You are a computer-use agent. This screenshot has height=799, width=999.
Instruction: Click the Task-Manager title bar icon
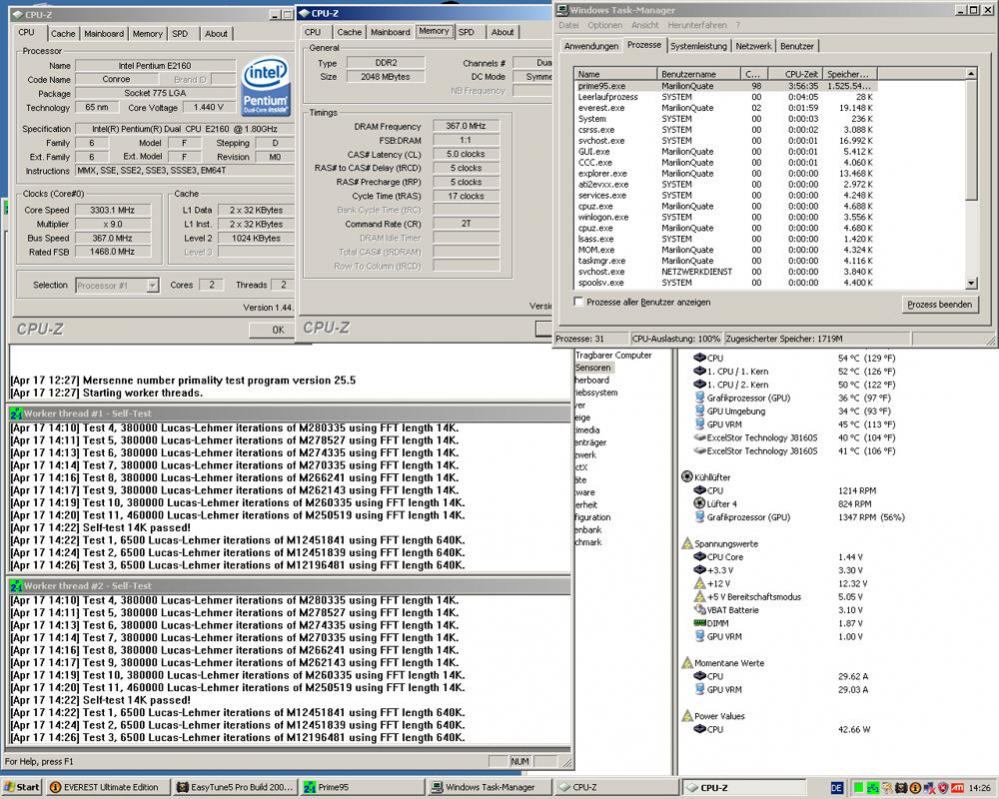(562, 10)
